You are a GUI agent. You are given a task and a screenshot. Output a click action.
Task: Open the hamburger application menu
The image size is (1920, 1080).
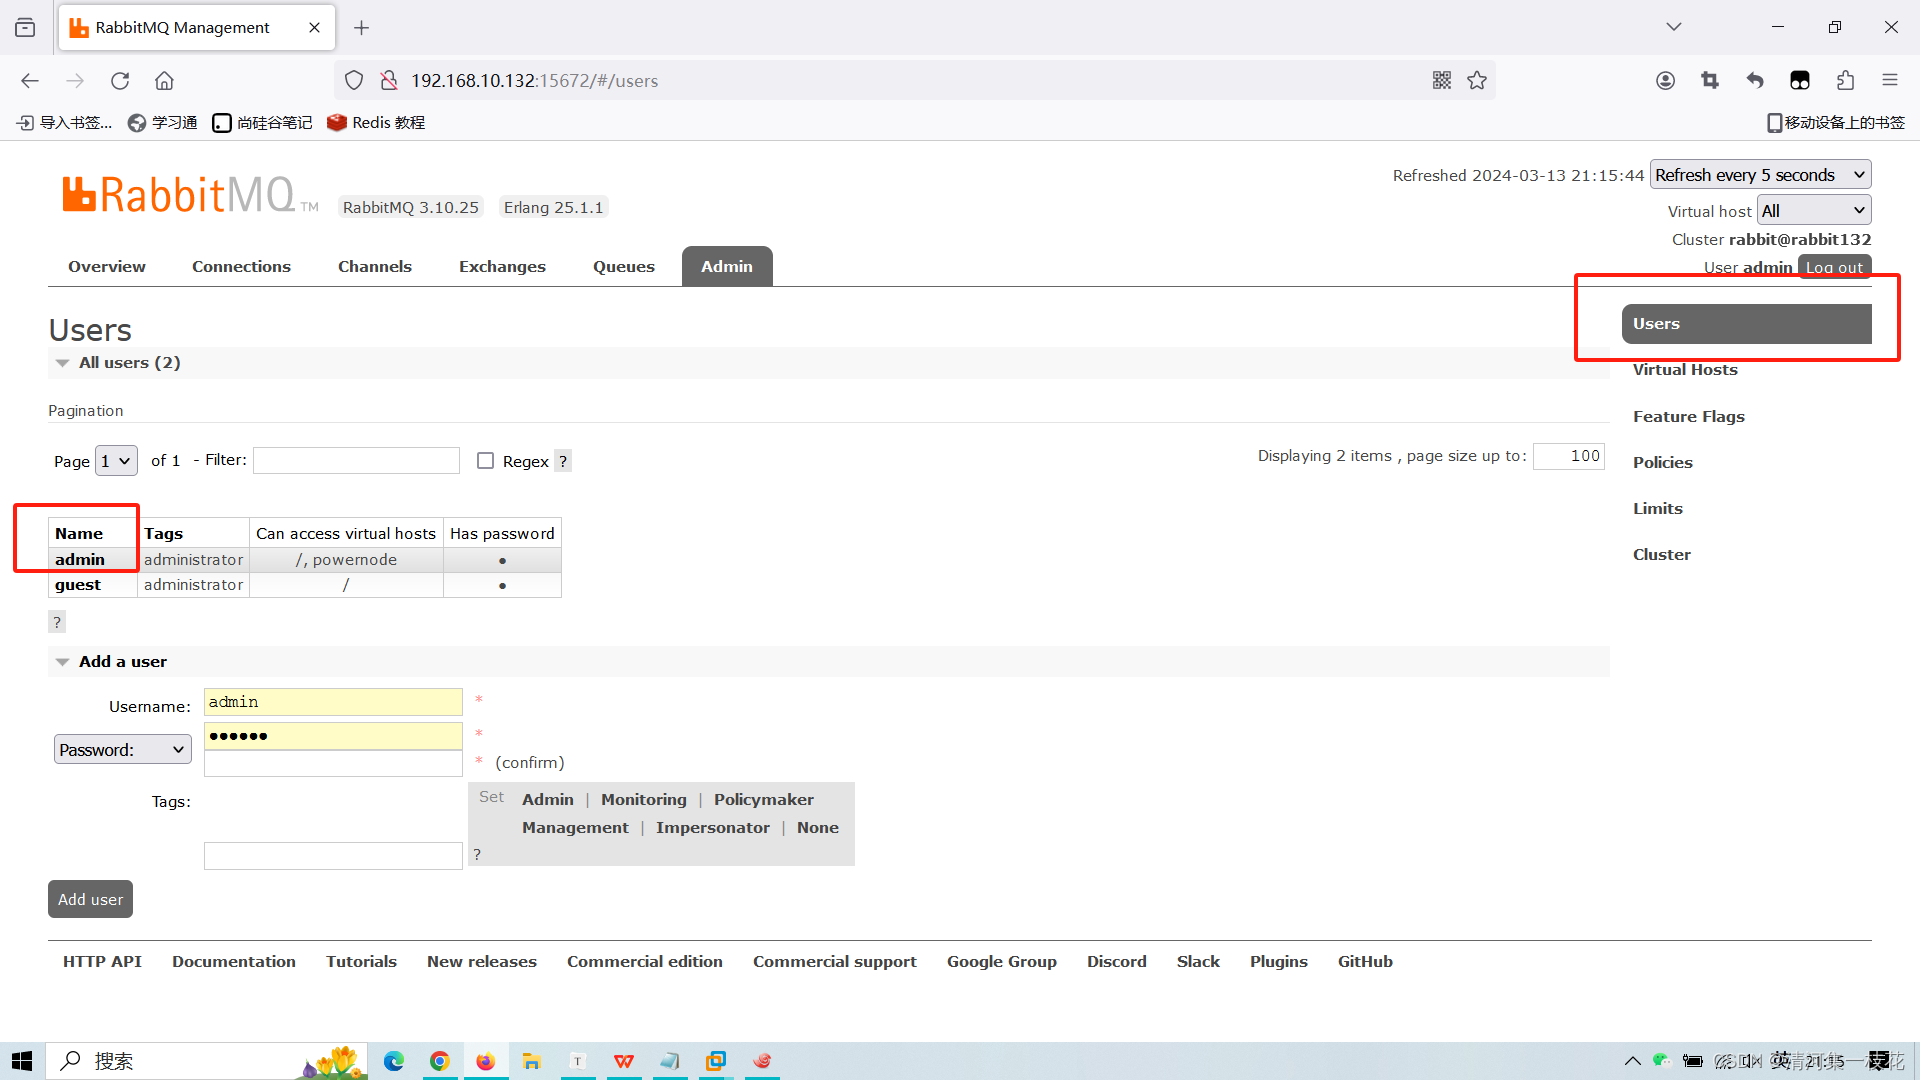pyautogui.click(x=1889, y=81)
